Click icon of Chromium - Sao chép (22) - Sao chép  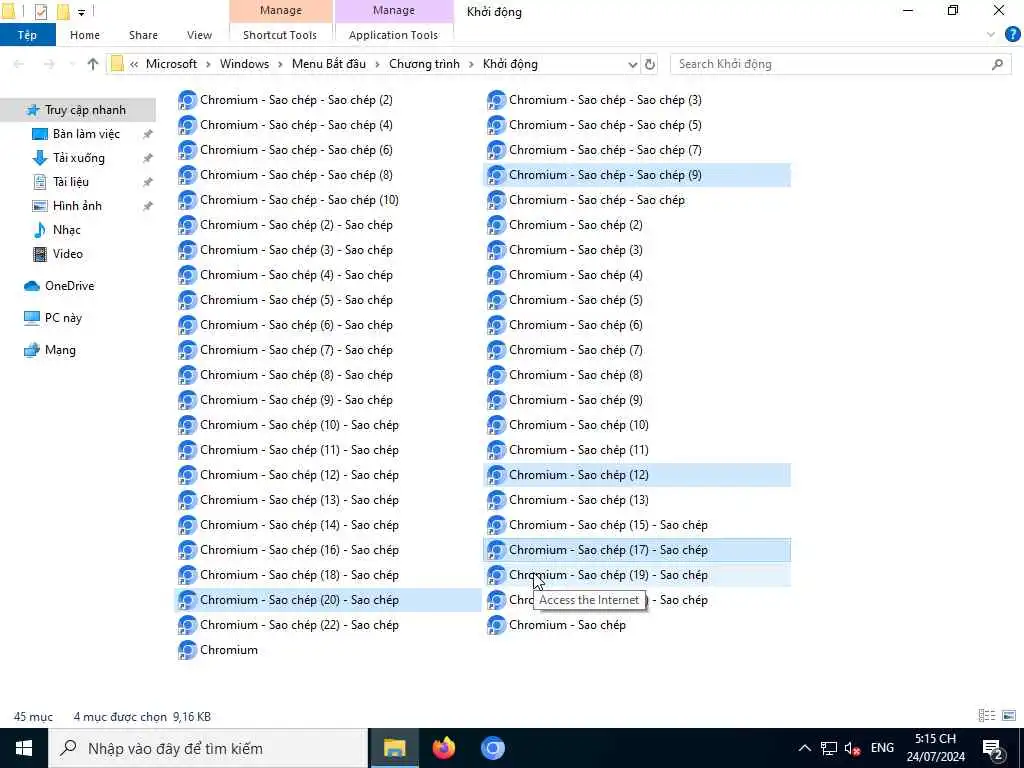pos(187,625)
